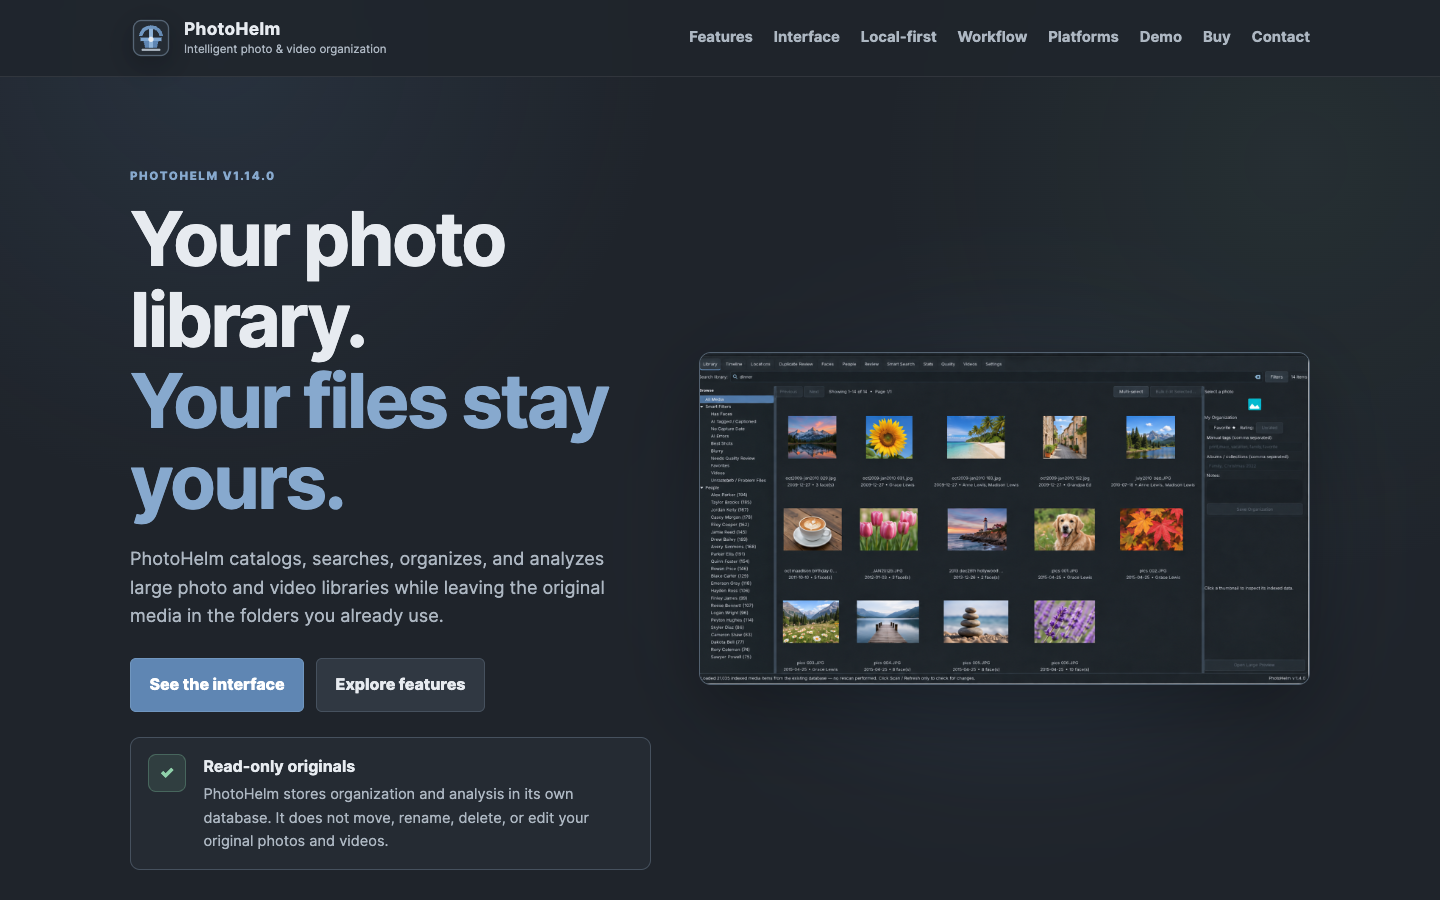Click the Read-only originals heading

click(x=279, y=766)
